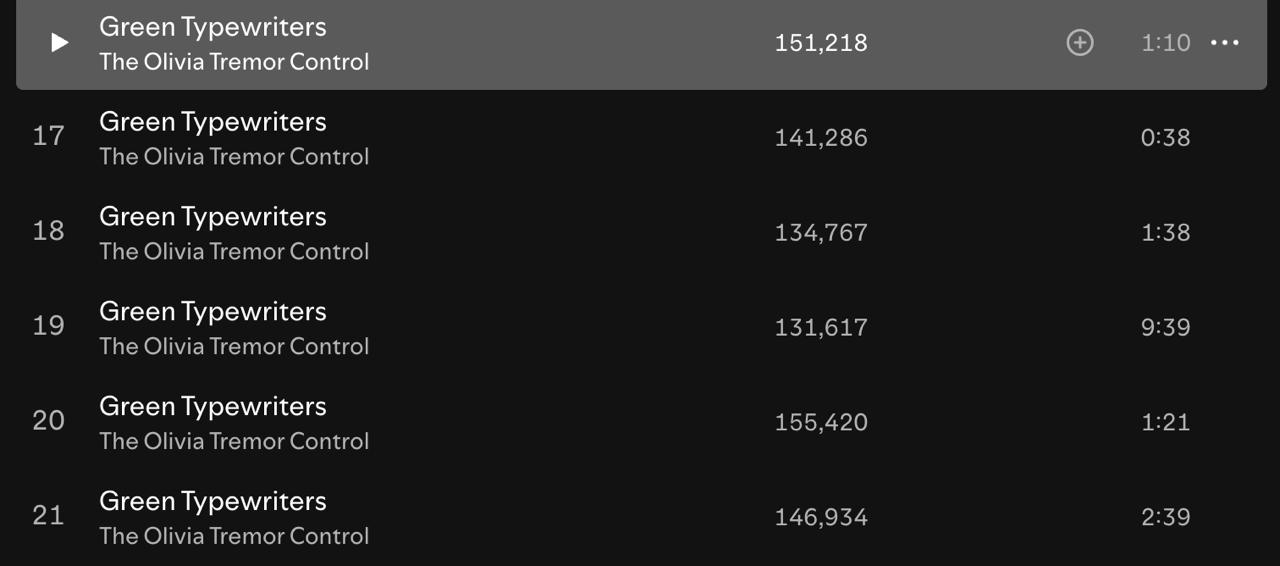Image resolution: width=1280 pixels, height=566 pixels.
Task: Click the title of the 9:39 track
Action: pyautogui.click(x=212, y=312)
